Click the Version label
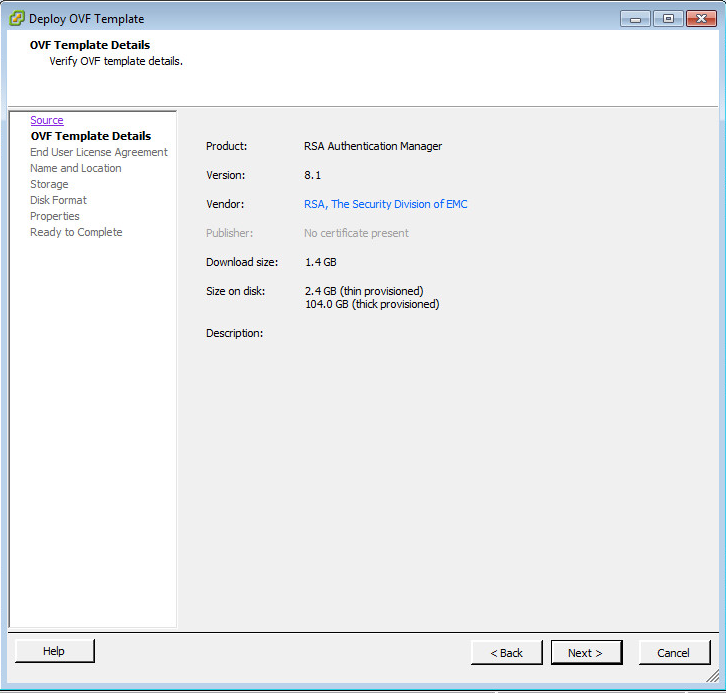This screenshot has width=726, height=693. tap(225, 175)
